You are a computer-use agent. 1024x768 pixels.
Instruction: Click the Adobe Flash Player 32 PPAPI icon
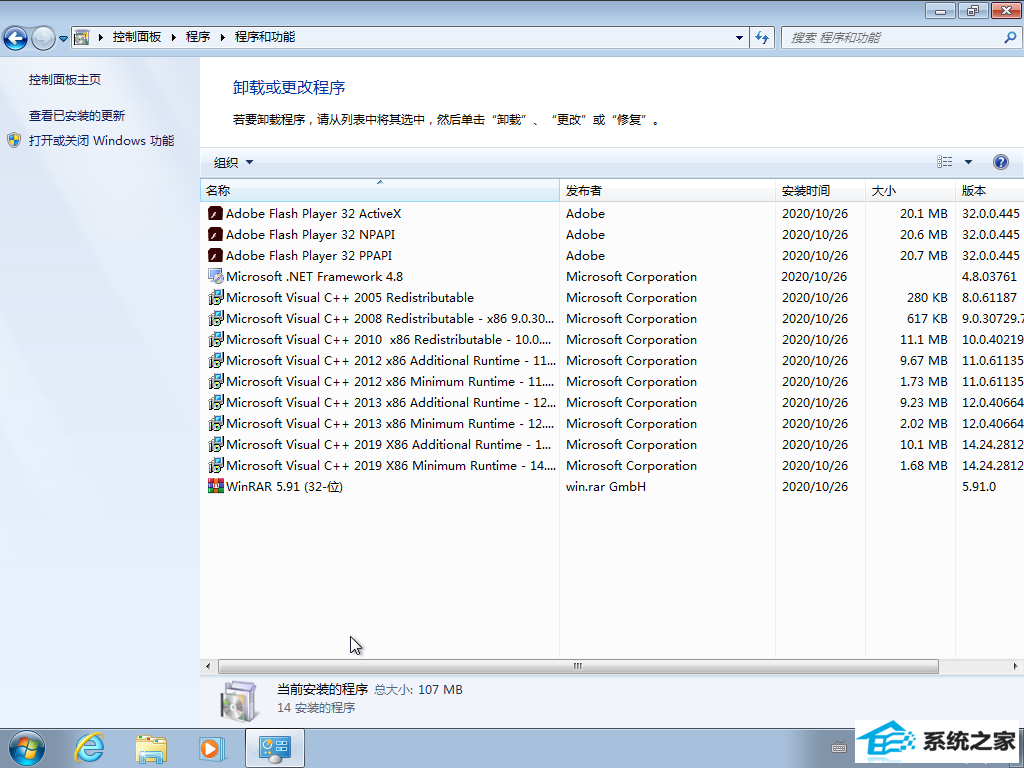pyautogui.click(x=215, y=255)
